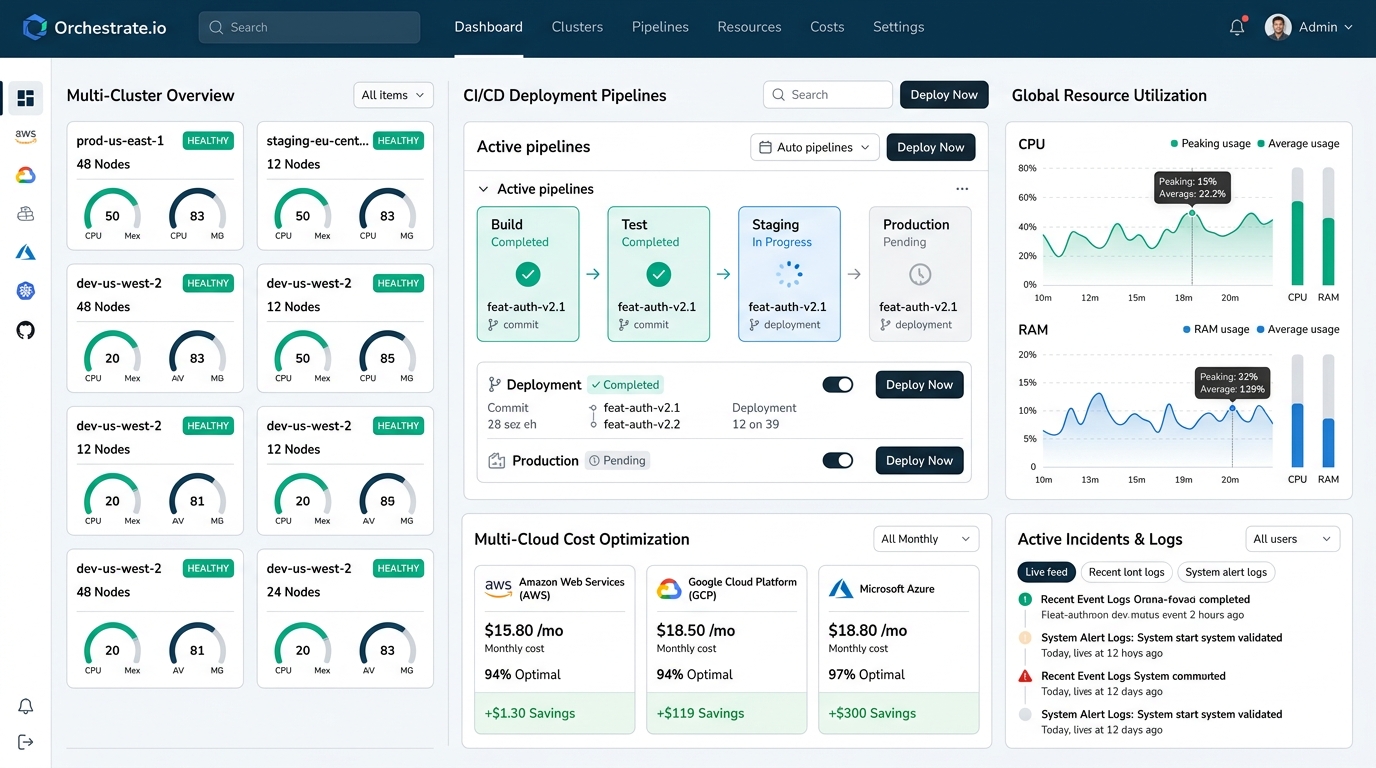
Task: Open the All Monthly dropdown
Action: (x=925, y=539)
